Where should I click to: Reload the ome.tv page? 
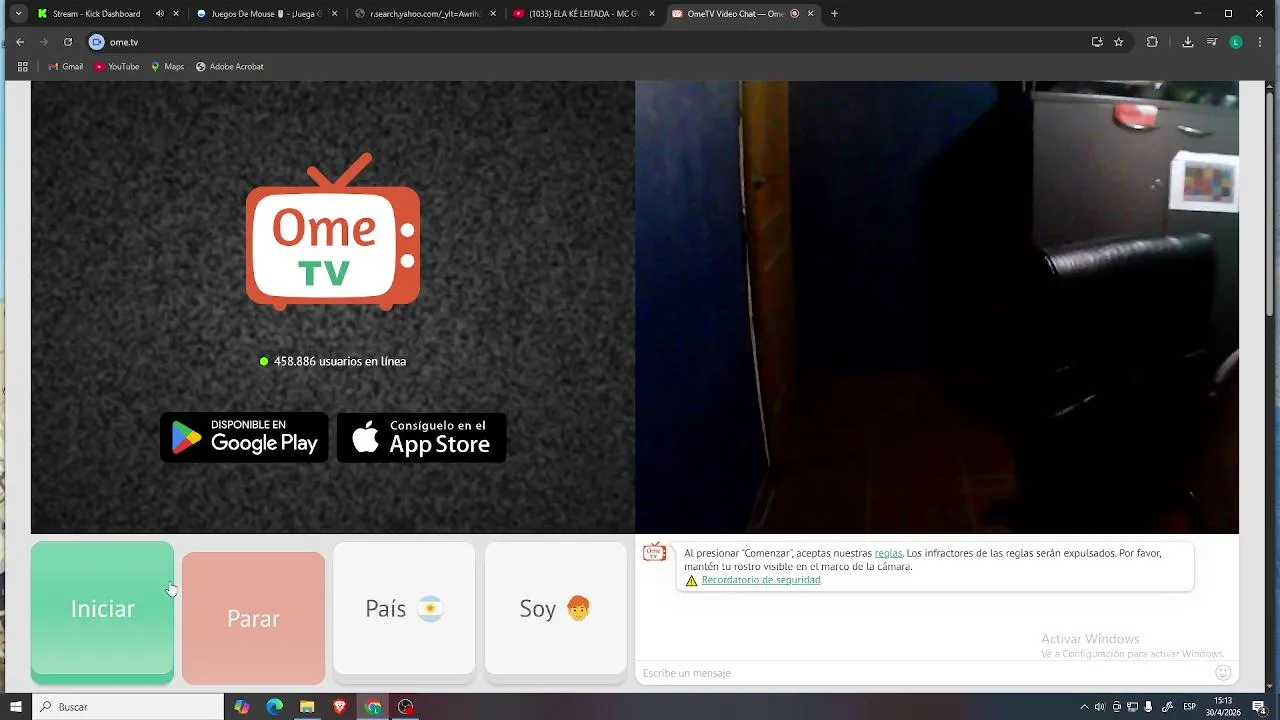point(68,42)
